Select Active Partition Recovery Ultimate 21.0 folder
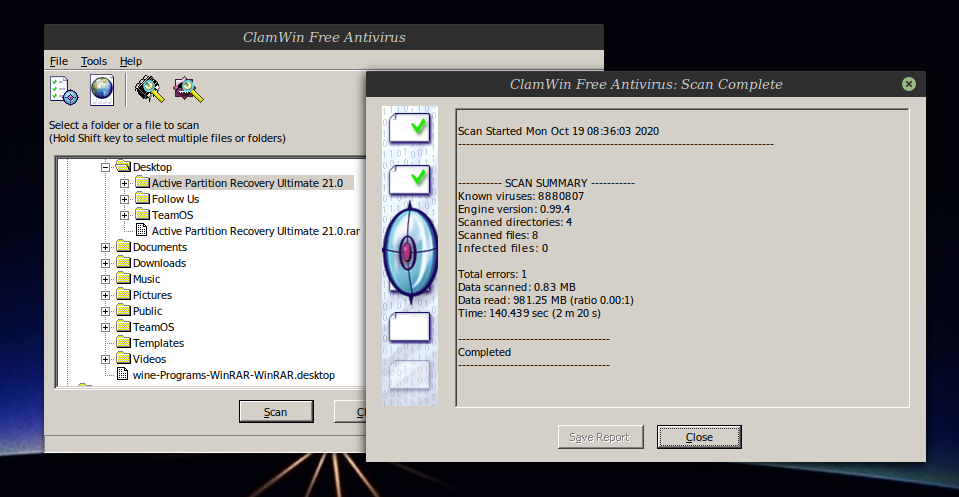Screen dimensions: 959x497 point(247,183)
